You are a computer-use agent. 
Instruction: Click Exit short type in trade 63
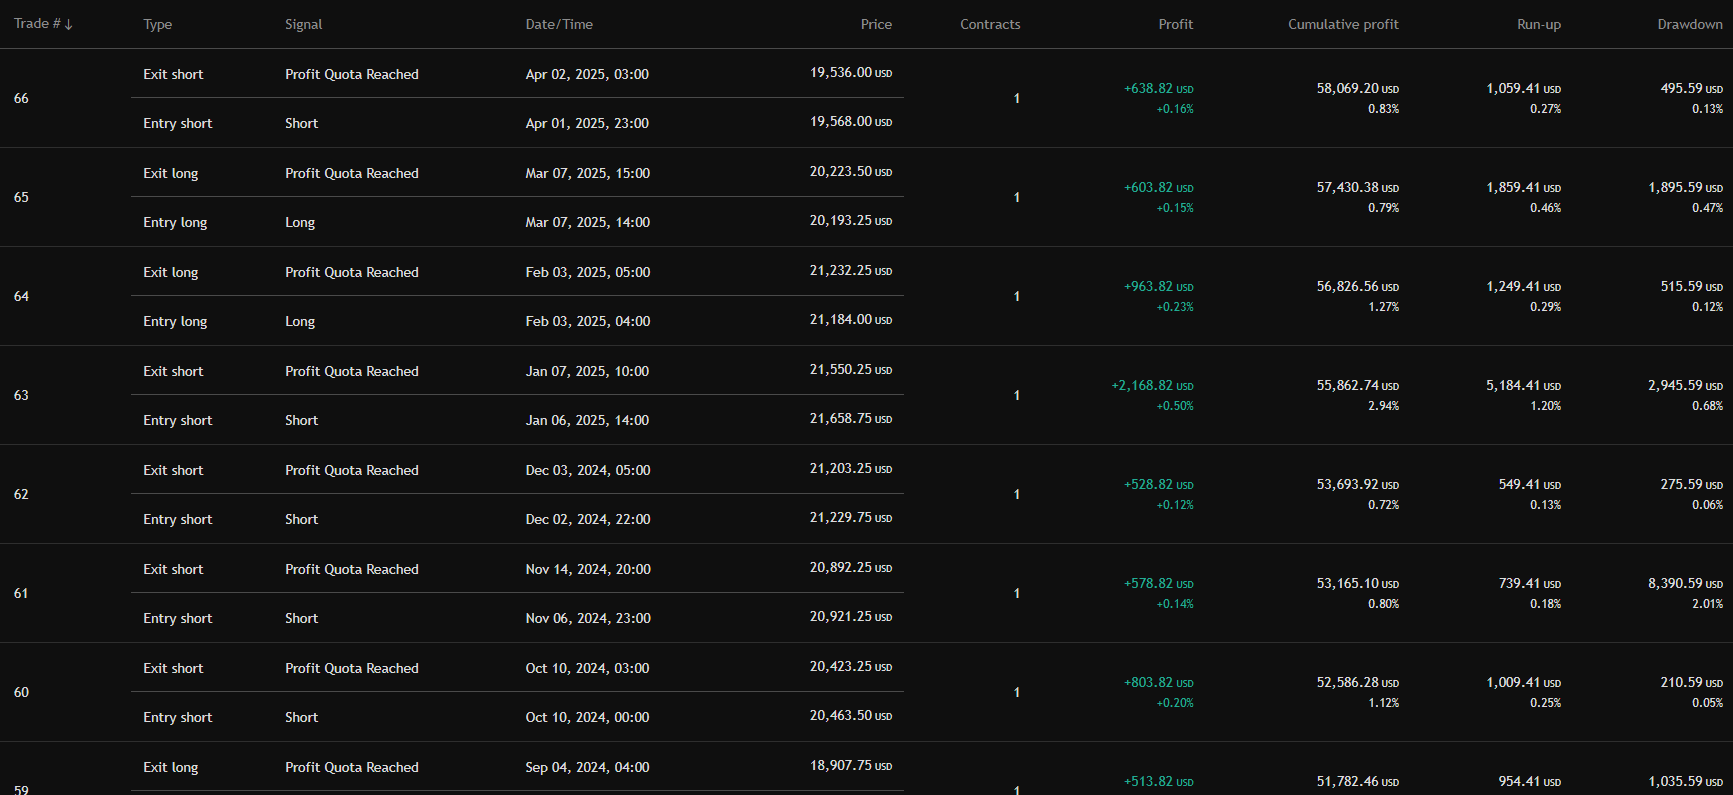point(173,371)
